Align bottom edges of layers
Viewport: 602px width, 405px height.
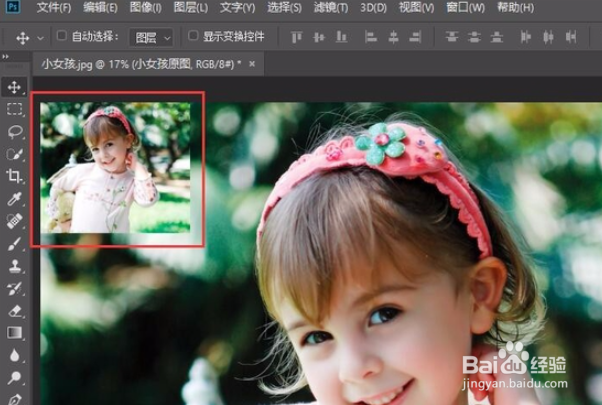click(341, 37)
